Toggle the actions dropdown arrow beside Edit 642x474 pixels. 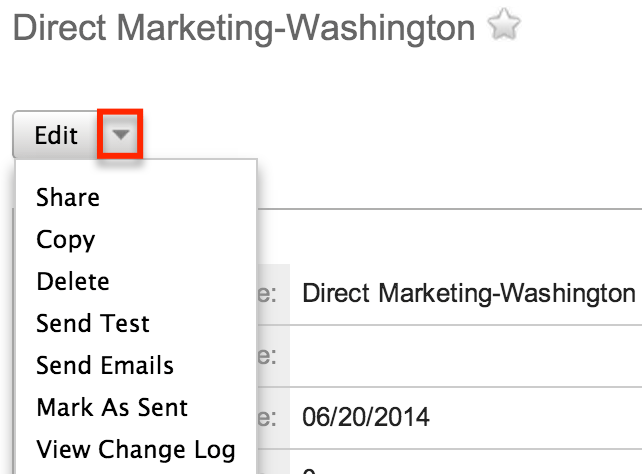point(121,135)
